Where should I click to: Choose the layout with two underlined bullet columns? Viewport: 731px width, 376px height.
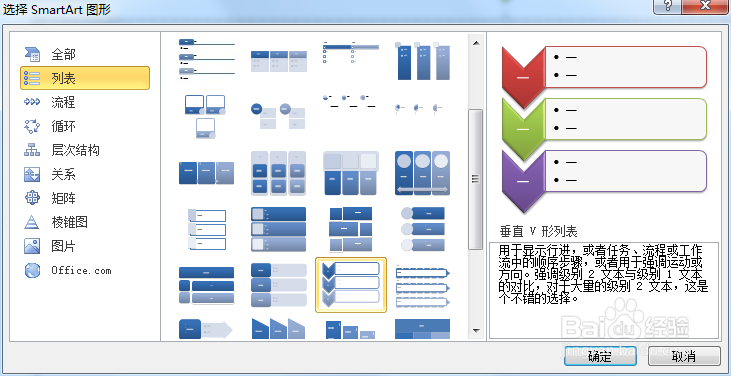[x=351, y=52]
